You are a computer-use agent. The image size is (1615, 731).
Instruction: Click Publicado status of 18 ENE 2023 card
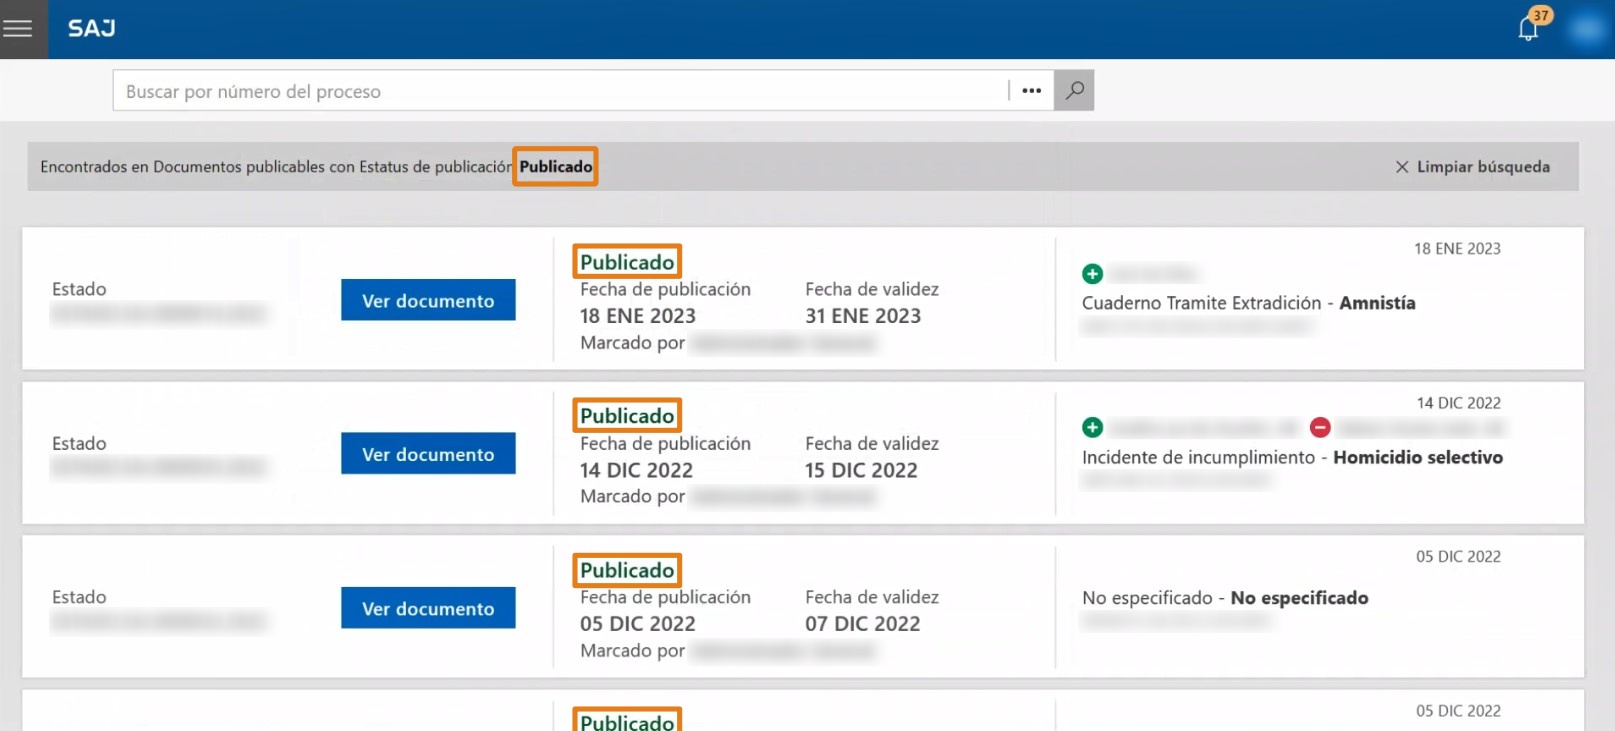pyautogui.click(x=627, y=262)
